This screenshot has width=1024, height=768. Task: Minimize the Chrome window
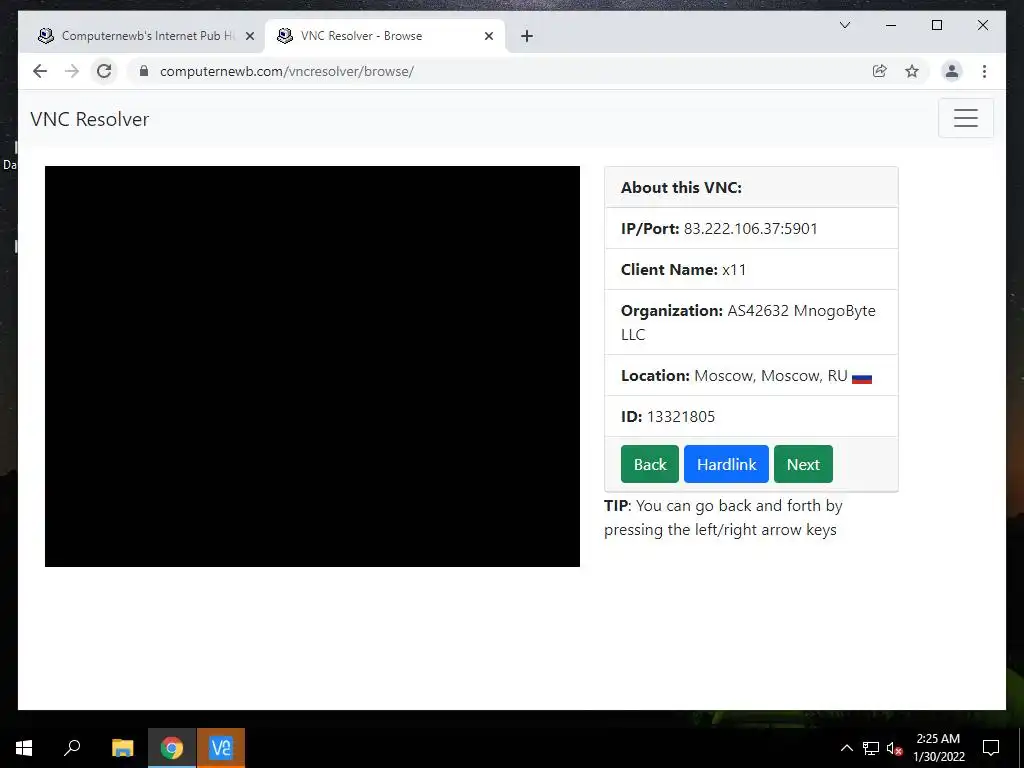pyautogui.click(x=891, y=25)
